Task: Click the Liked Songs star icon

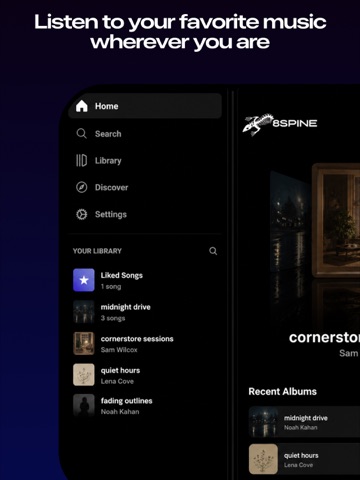Action: (84, 280)
